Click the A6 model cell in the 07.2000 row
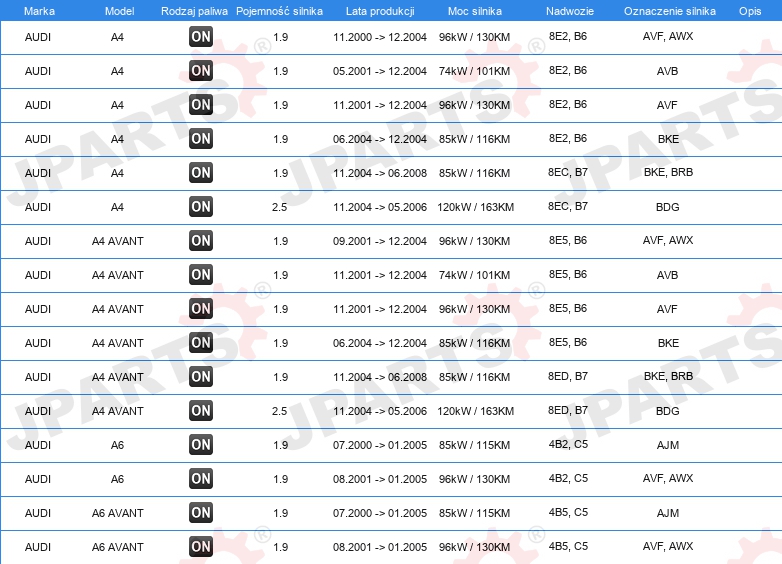This screenshot has height=564, width=782. (117, 445)
